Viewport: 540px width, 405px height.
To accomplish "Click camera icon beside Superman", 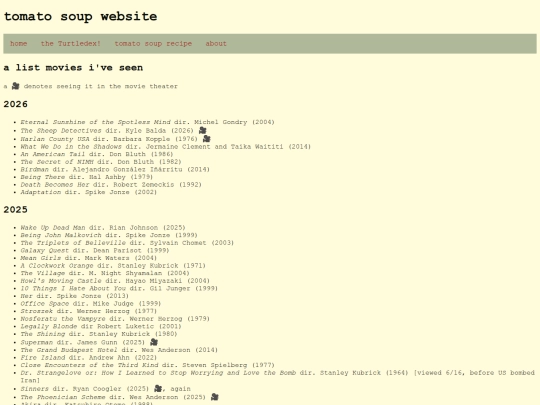I will 154,342.
